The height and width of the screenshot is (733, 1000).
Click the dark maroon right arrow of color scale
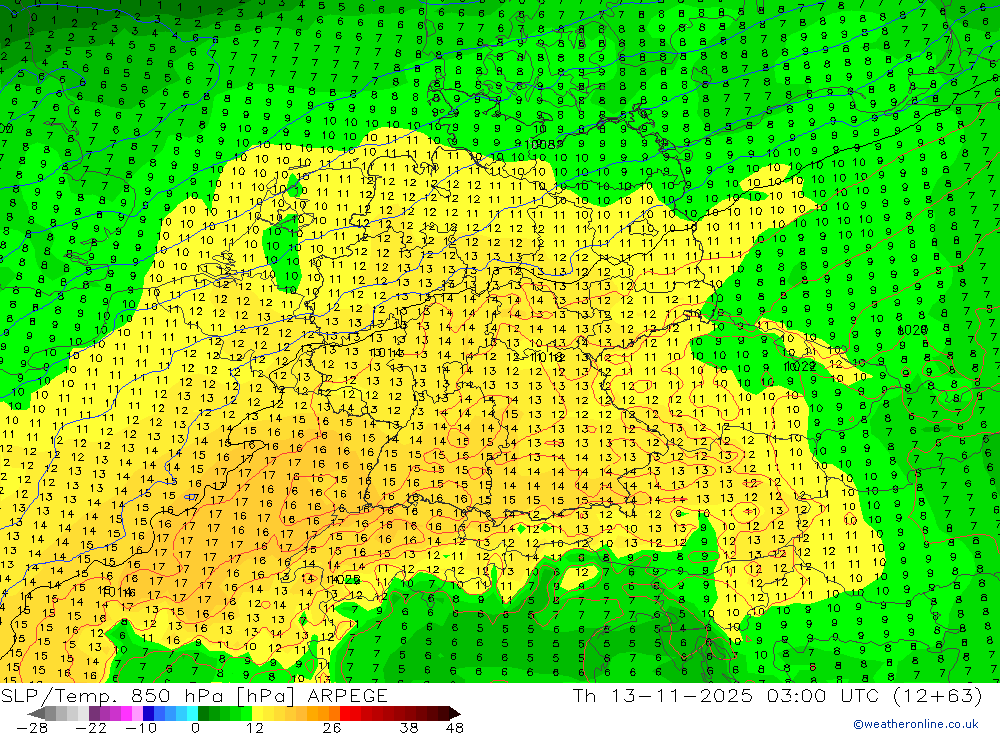coord(454,713)
